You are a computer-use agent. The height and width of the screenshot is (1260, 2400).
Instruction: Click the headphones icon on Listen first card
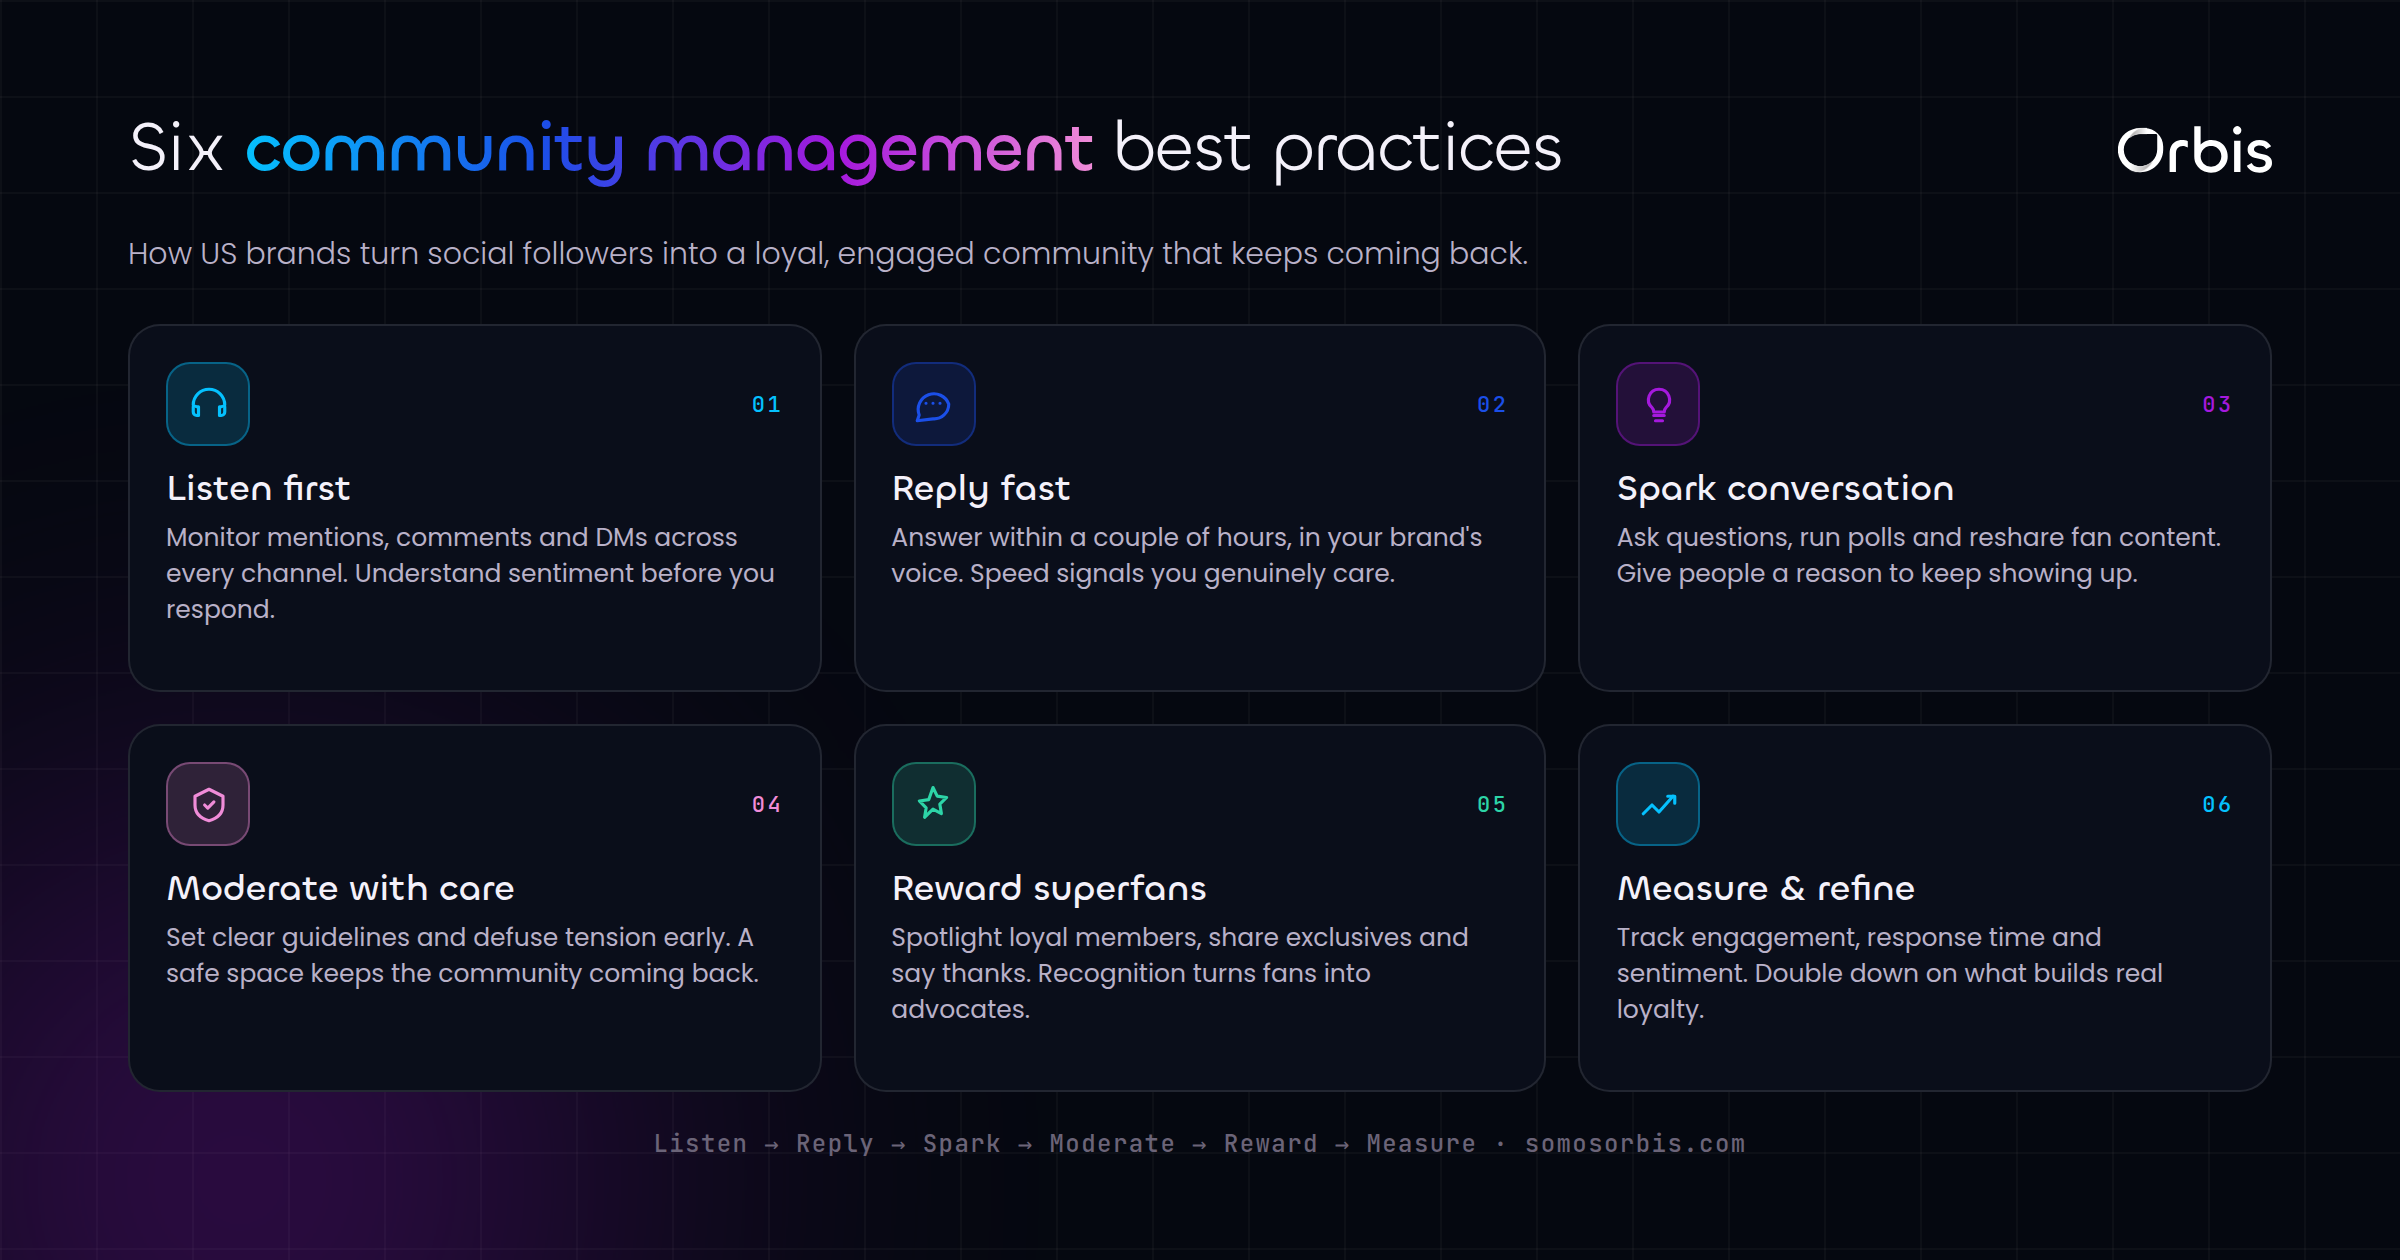208,404
